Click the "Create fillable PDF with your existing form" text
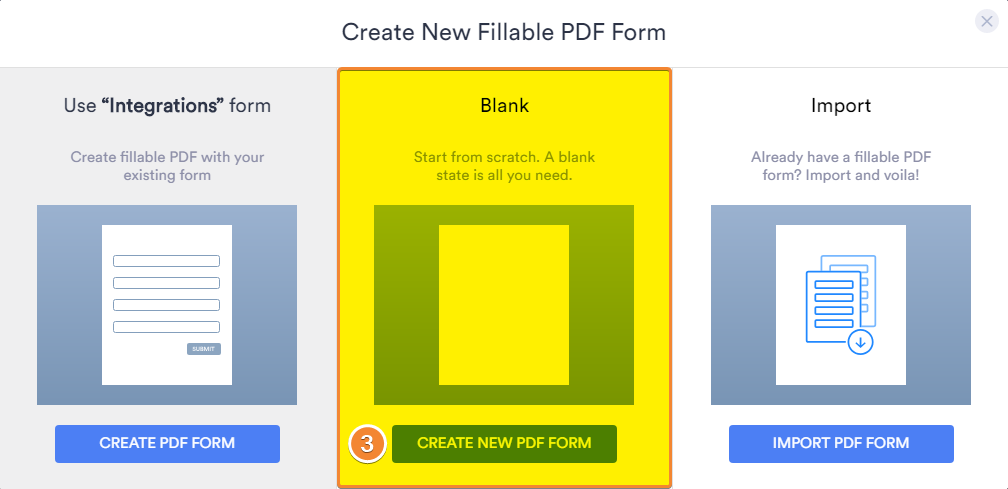1008x489 pixels. 167,166
